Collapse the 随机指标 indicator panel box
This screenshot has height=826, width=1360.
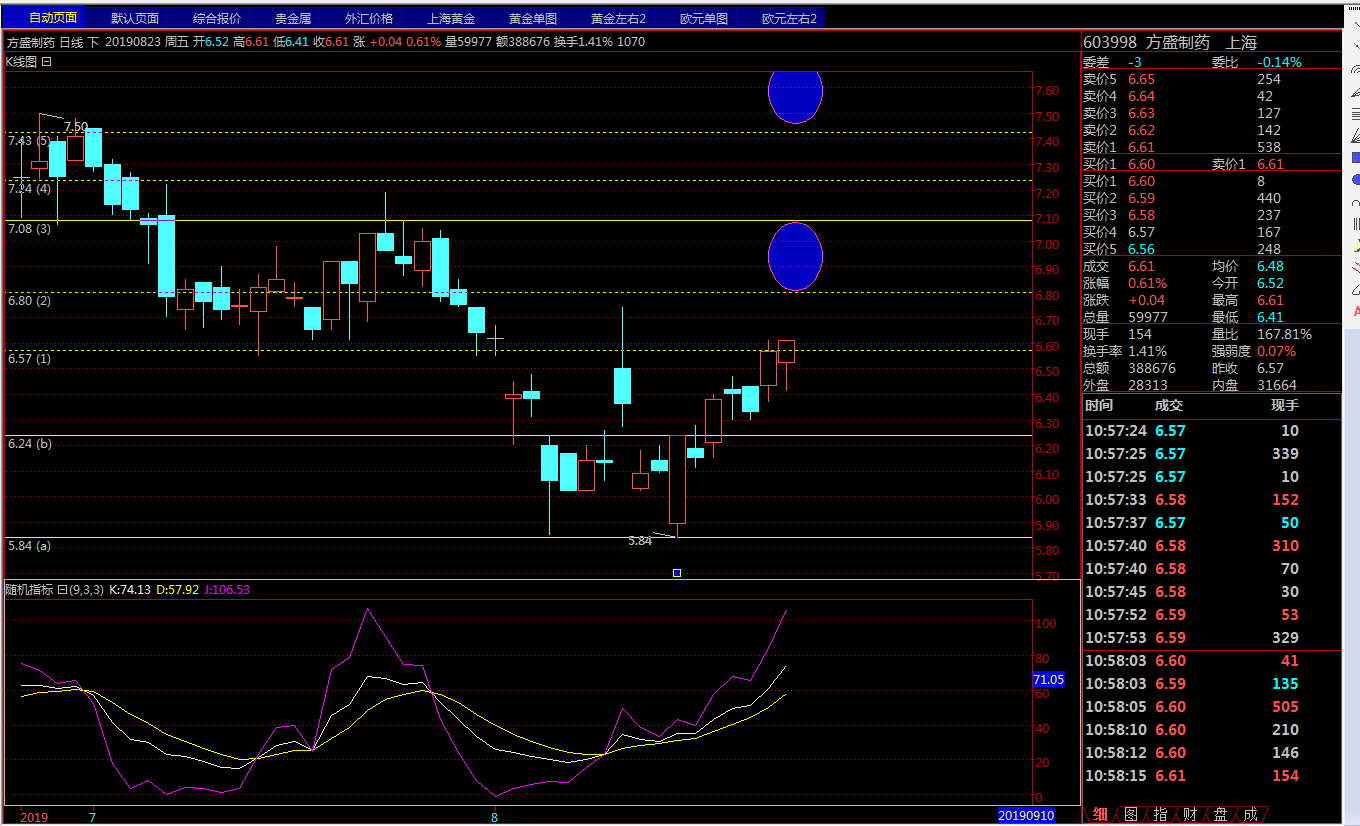[62, 590]
